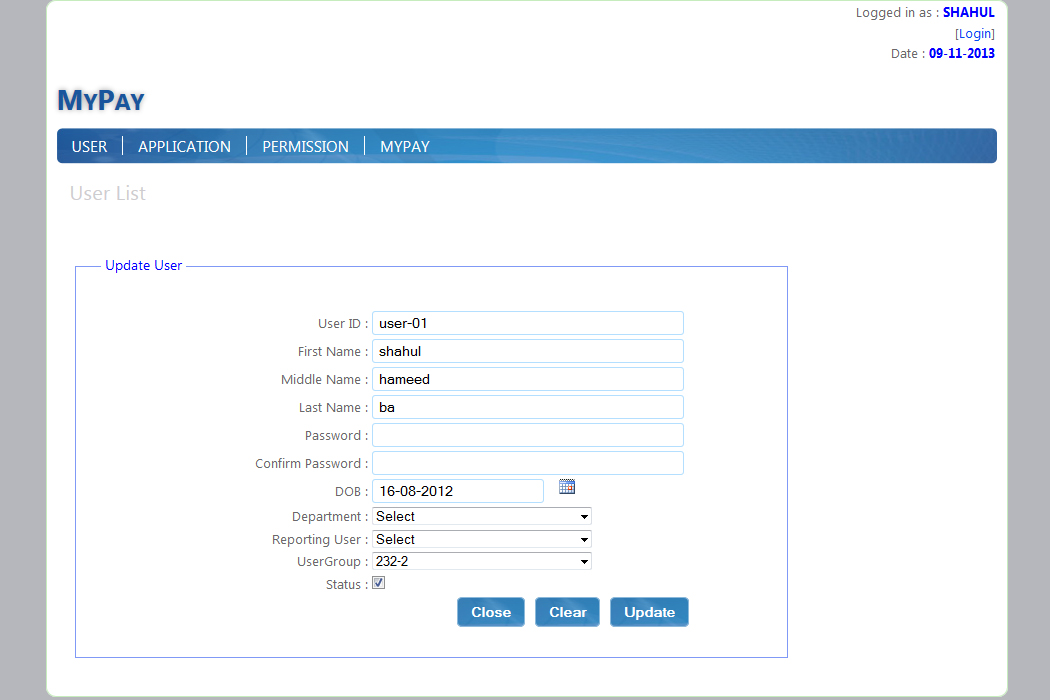
Task: Open the Department dropdown
Action: click(x=481, y=516)
